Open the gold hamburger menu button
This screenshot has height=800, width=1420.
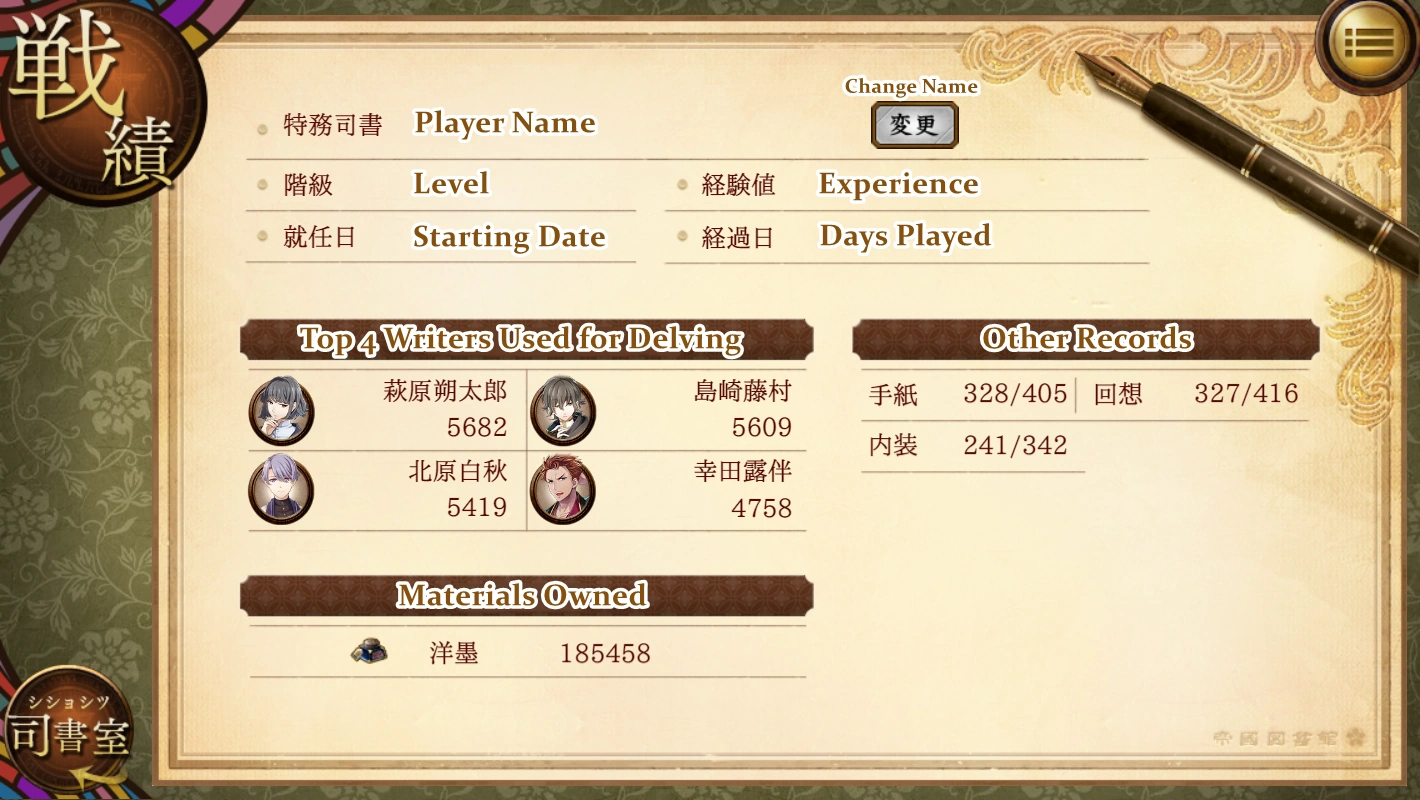[1369, 42]
